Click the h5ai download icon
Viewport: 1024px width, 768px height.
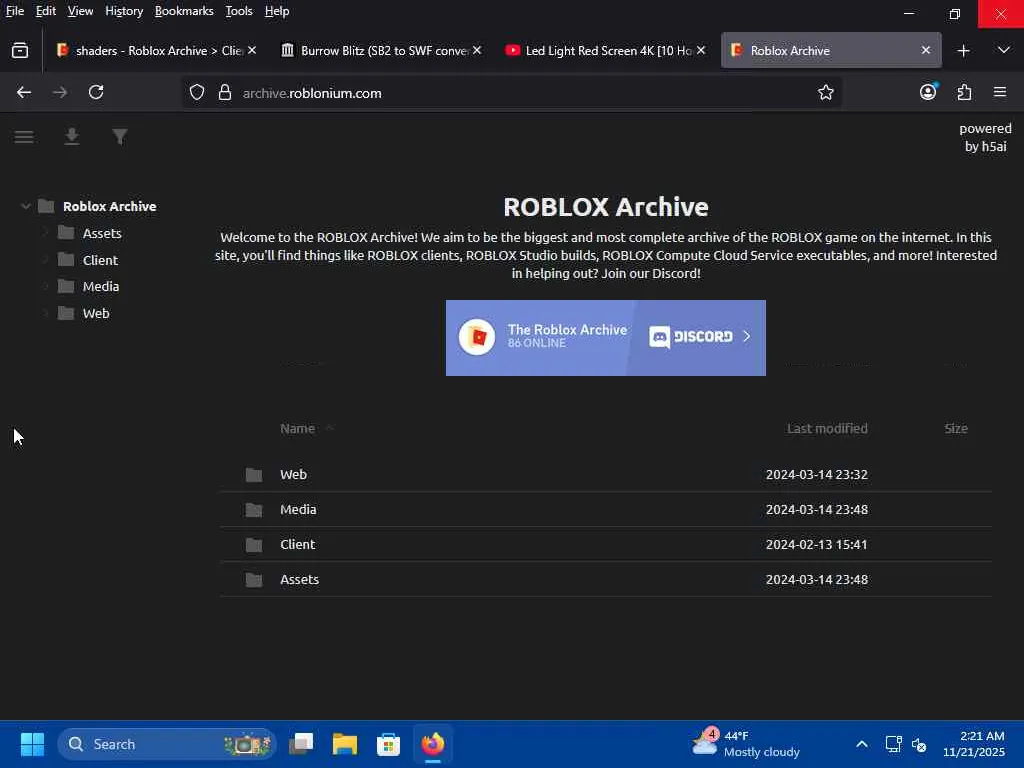72,137
